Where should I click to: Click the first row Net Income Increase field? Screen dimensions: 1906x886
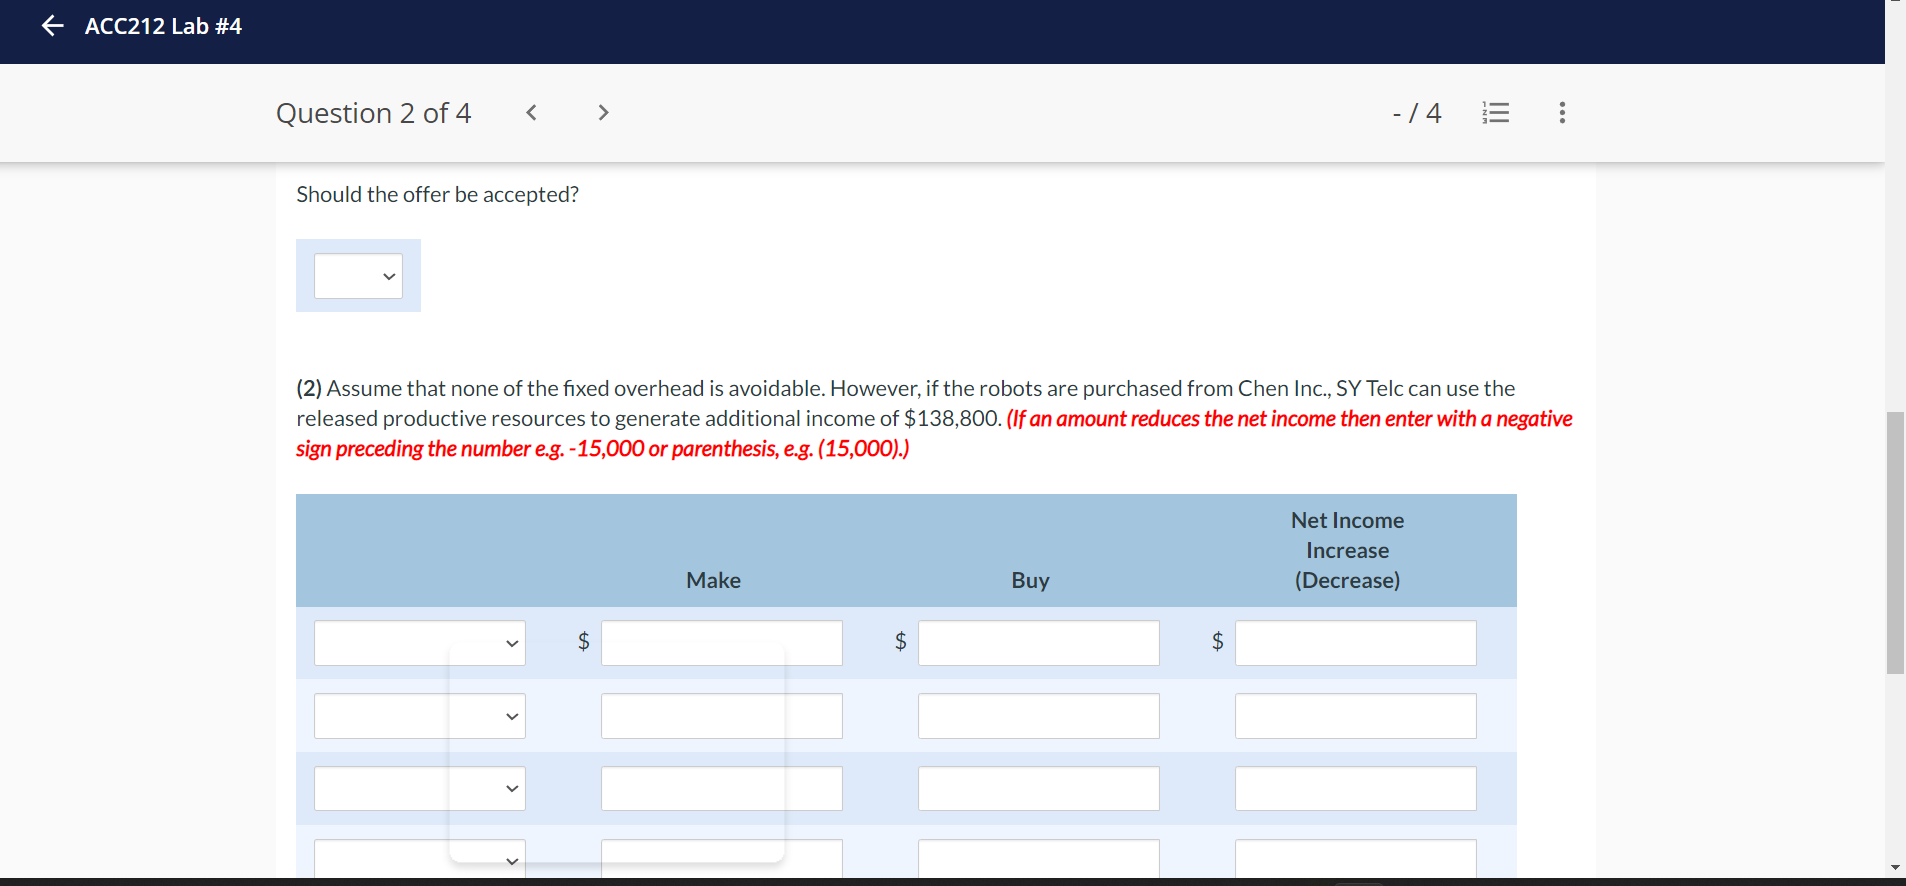[x=1356, y=643]
